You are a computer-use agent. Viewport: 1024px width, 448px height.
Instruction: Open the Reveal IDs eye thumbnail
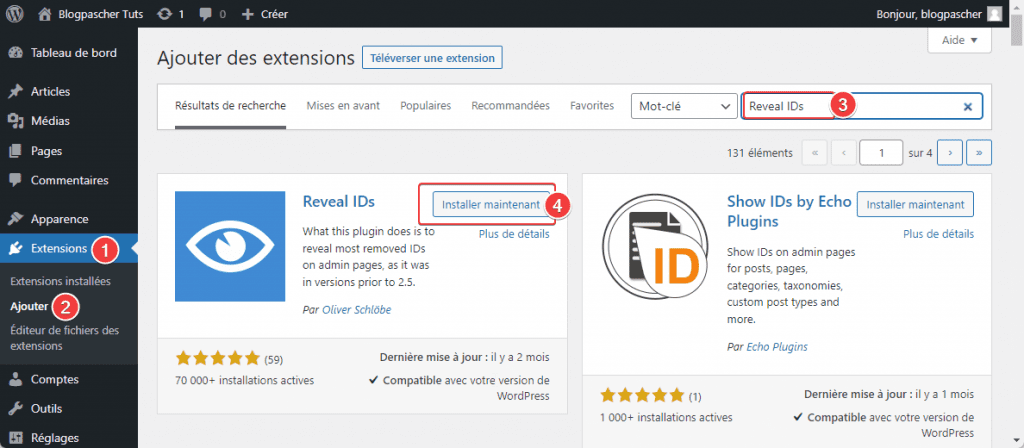tap(231, 246)
